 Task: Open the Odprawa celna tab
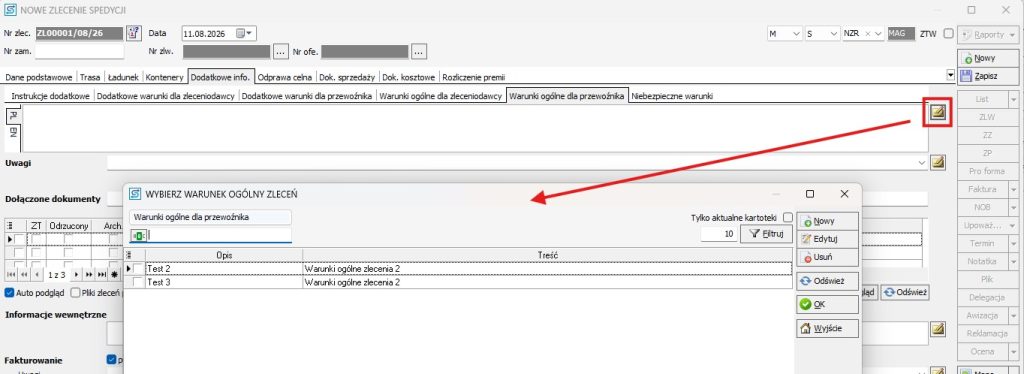pyautogui.click(x=285, y=77)
